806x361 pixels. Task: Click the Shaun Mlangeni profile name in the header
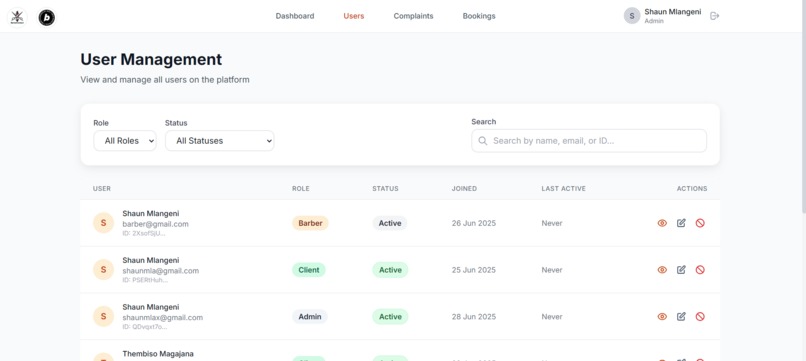[x=672, y=12]
